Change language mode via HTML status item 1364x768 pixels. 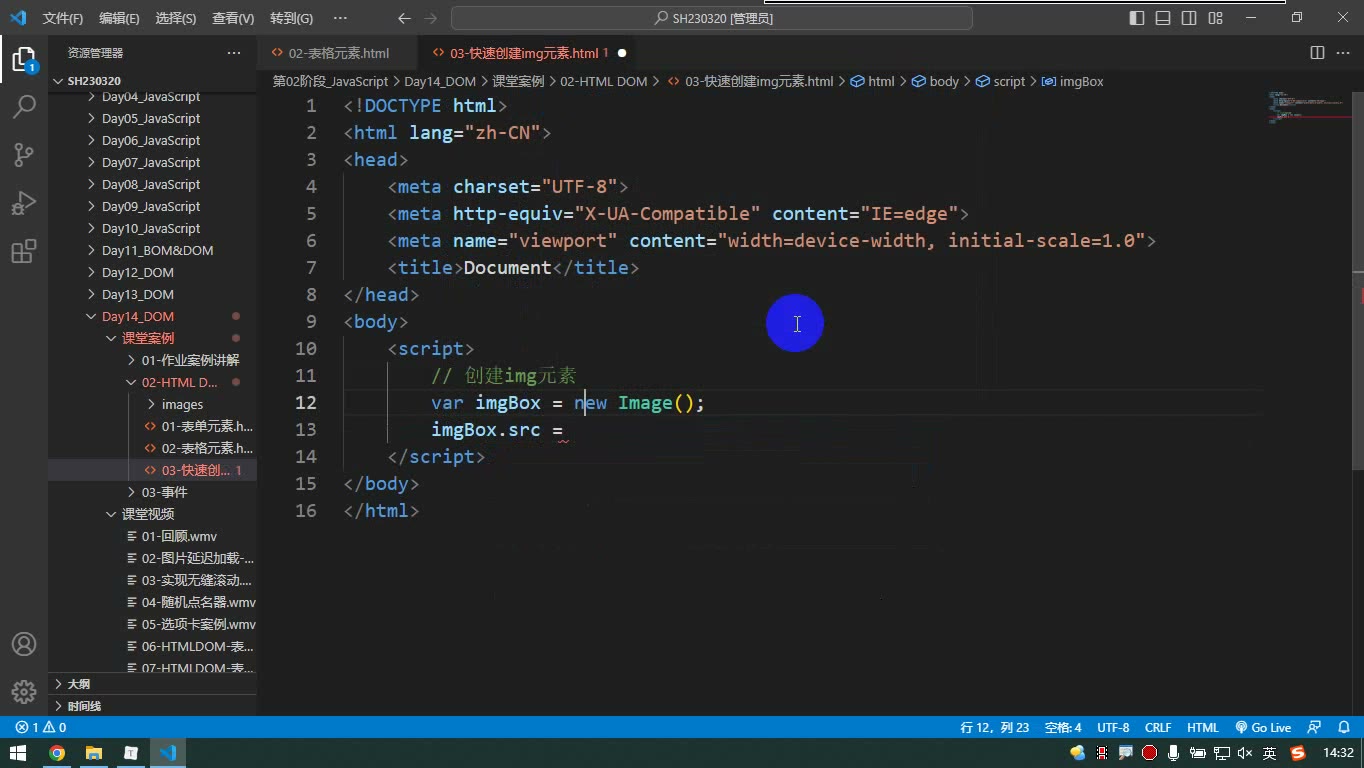pos(1203,728)
